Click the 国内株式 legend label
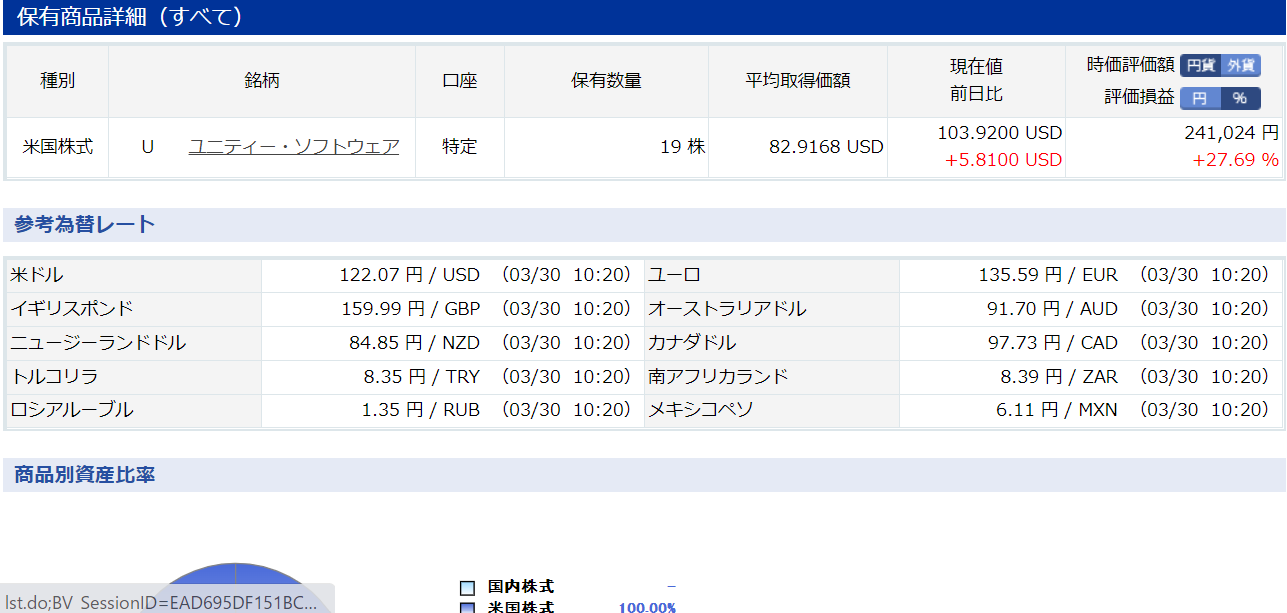The image size is (1287, 613). pyautogui.click(x=521, y=587)
